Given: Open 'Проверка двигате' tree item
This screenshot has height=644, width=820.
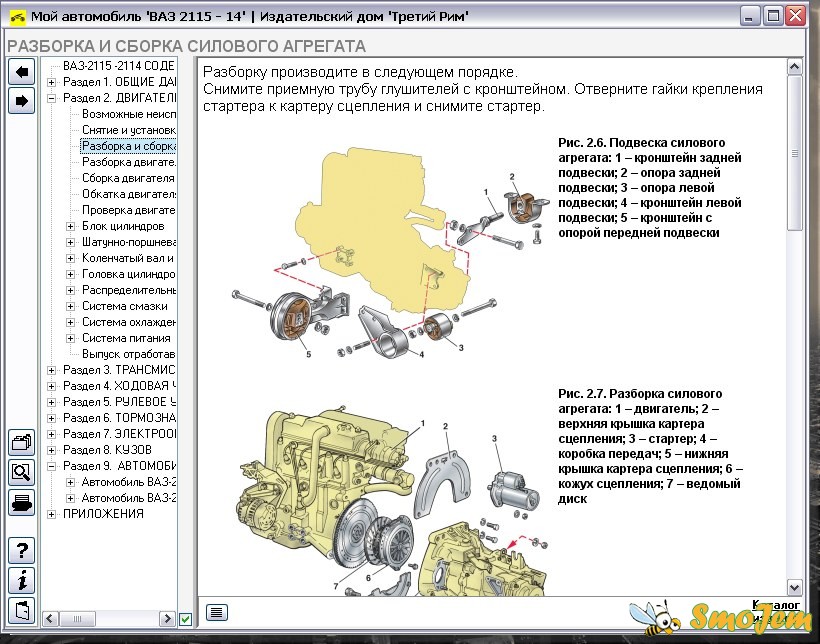Looking at the screenshot, I should 129,210.
